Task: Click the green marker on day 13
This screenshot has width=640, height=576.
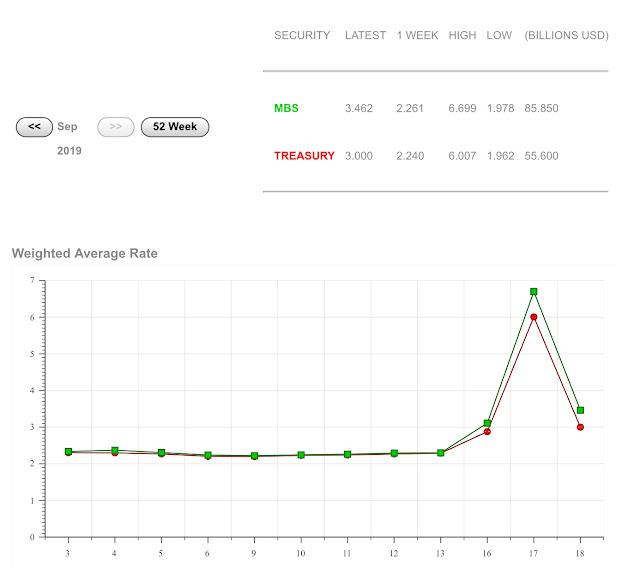Action: click(x=440, y=453)
